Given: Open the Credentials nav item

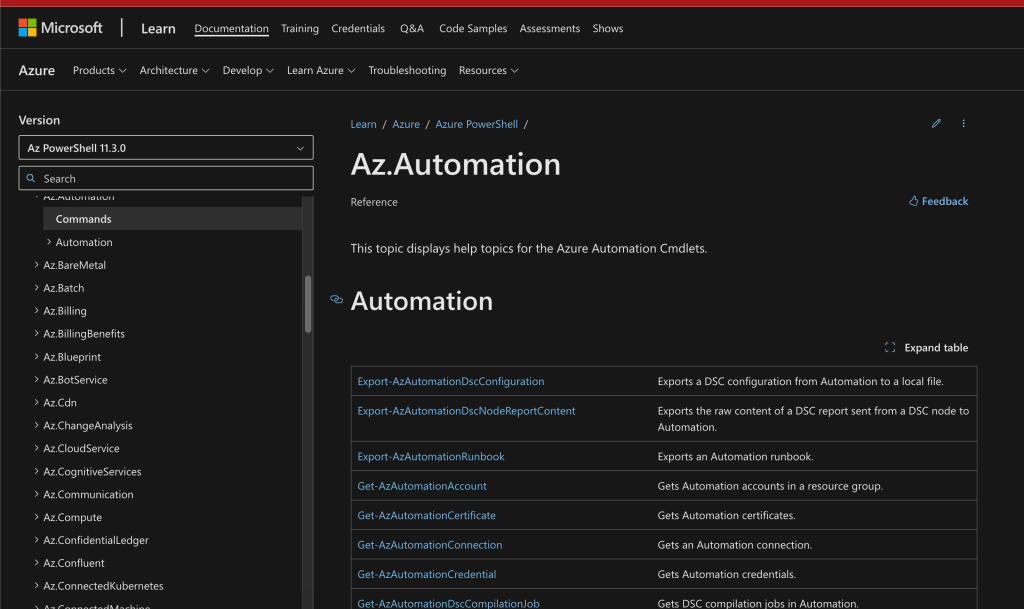Looking at the screenshot, I should click(358, 28).
